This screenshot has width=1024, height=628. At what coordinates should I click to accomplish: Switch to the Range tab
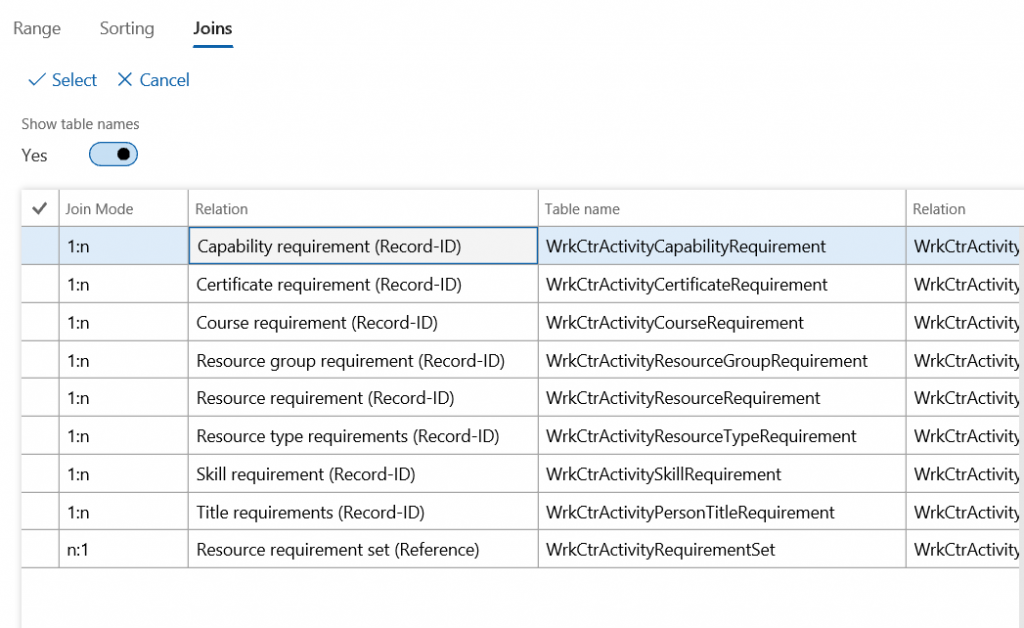click(37, 28)
